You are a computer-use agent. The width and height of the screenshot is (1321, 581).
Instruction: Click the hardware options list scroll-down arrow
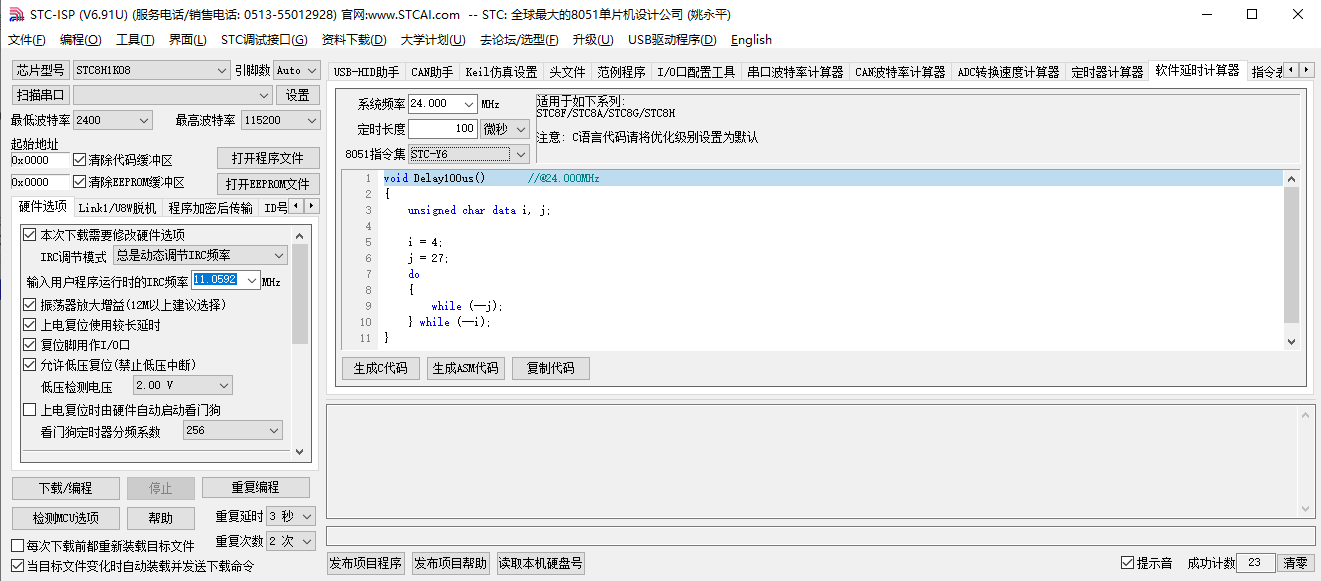(300, 451)
